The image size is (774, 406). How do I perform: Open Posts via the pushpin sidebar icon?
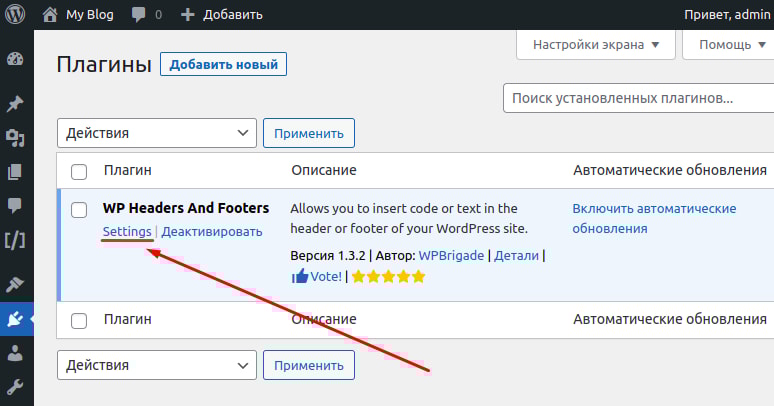click(15, 104)
